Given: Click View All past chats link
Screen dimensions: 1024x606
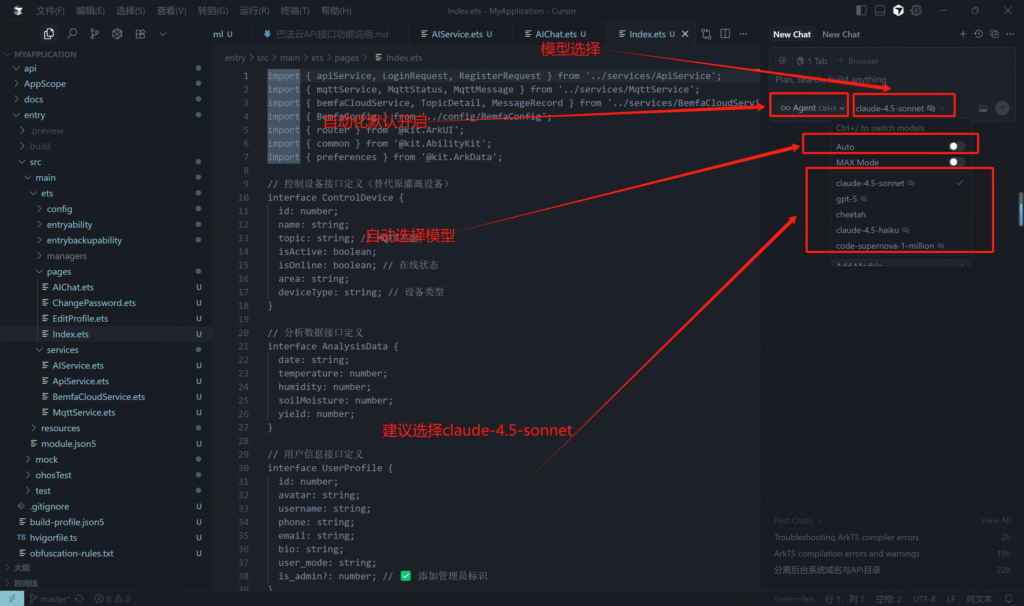Looking at the screenshot, I should pos(994,521).
